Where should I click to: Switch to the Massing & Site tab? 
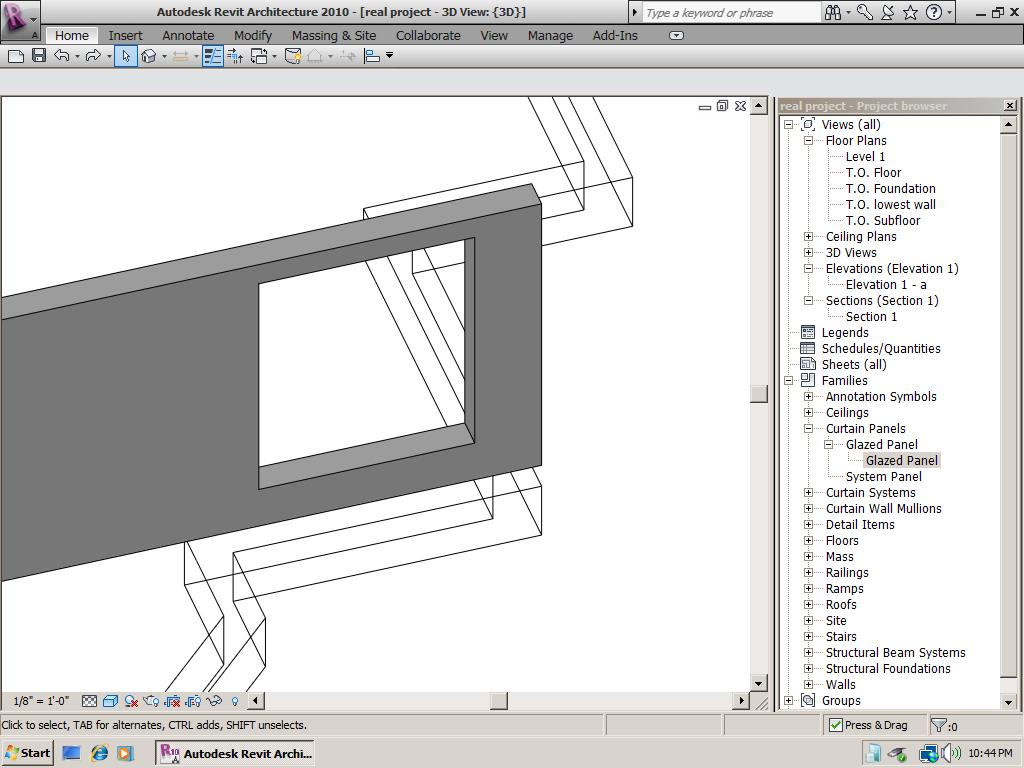click(334, 35)
